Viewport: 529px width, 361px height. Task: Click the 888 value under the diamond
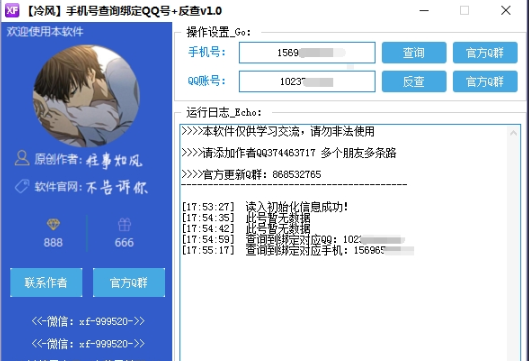tap(53, 242)
